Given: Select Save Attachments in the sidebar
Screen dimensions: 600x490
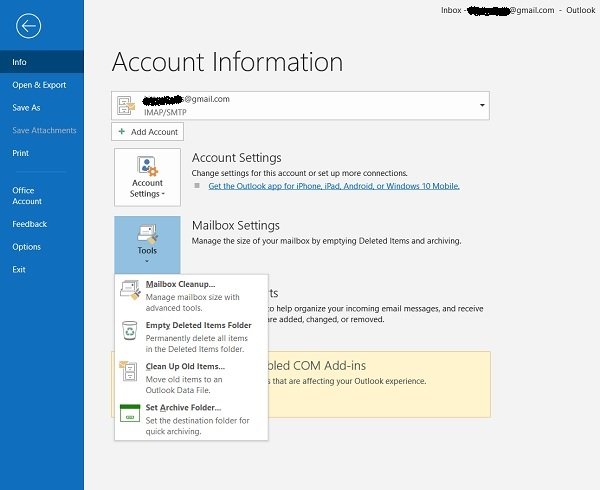Looking at the screenshot, I should [x=42, y=130].
